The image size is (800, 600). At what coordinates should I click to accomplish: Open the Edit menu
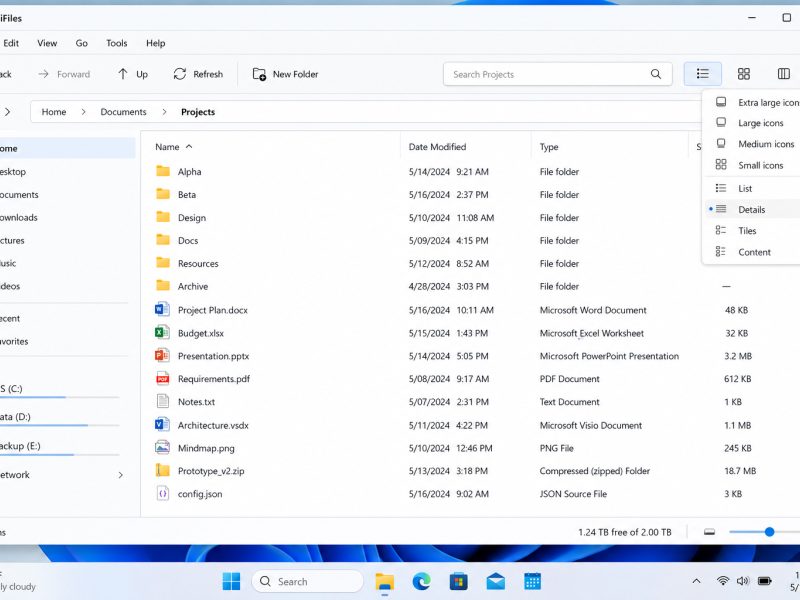point(11,43)
